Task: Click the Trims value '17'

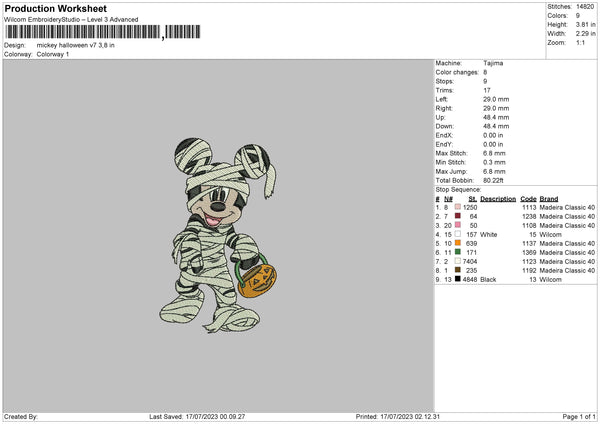Action: [x=487, y=90]
